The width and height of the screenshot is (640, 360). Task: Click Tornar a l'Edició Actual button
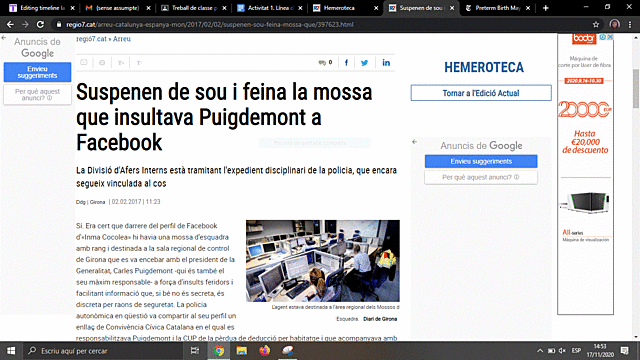[481, 93]
